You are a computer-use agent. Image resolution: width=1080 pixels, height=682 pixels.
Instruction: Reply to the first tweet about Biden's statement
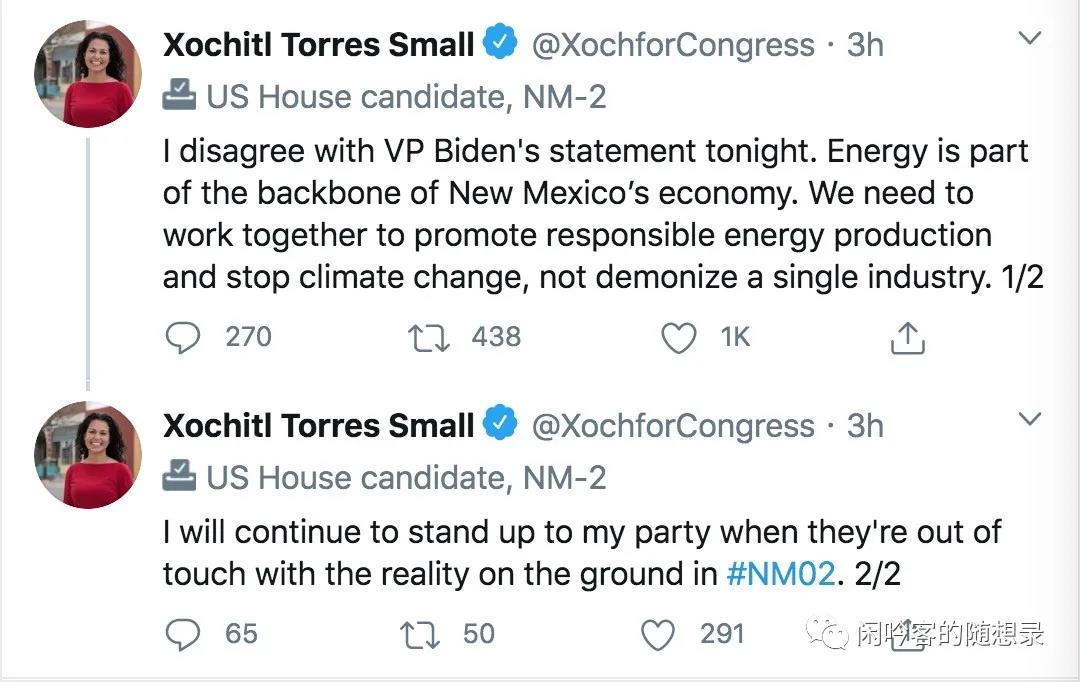(x=182, y=337)
